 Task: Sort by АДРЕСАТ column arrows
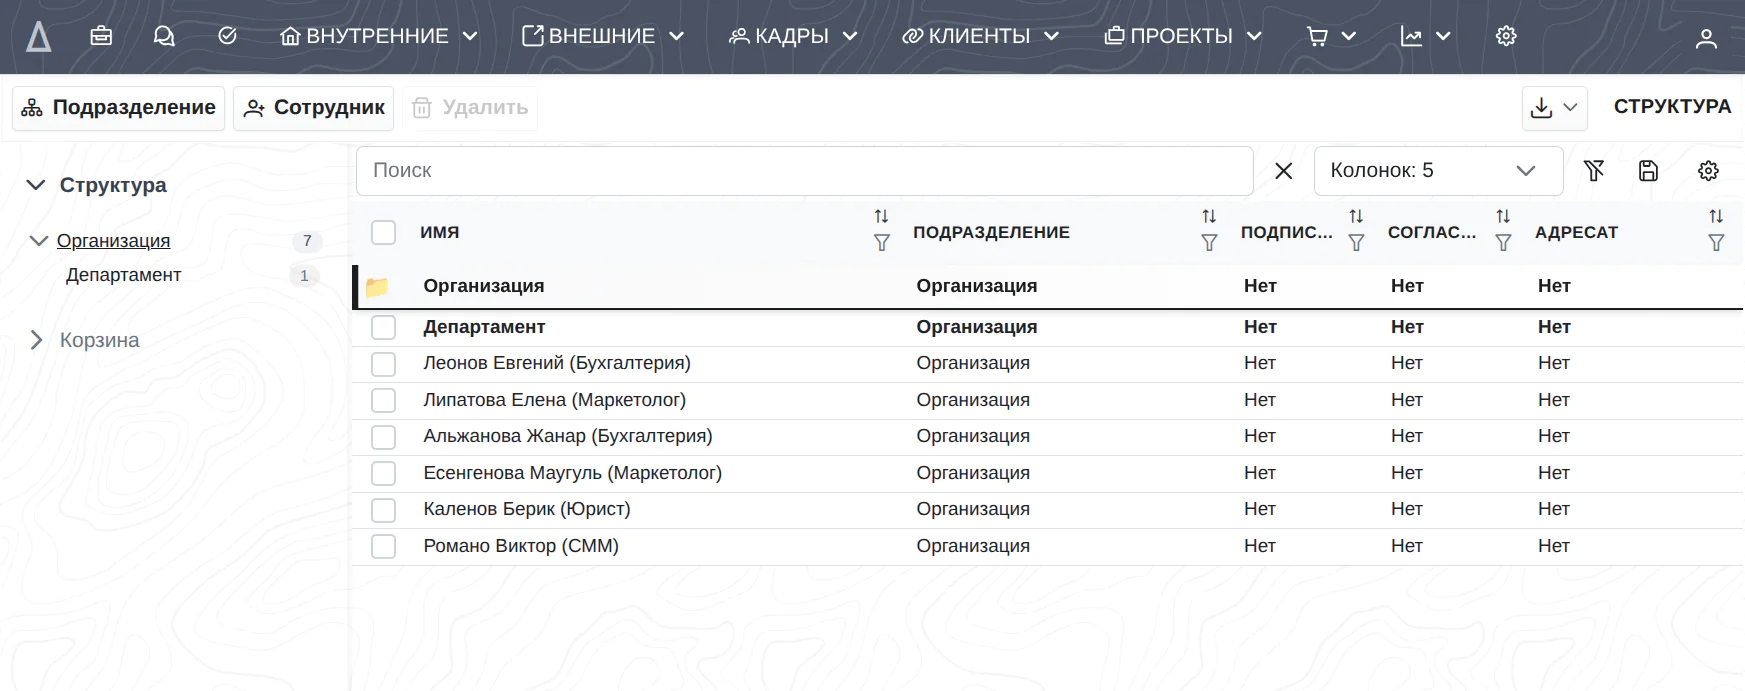[x=1716, y=216]
